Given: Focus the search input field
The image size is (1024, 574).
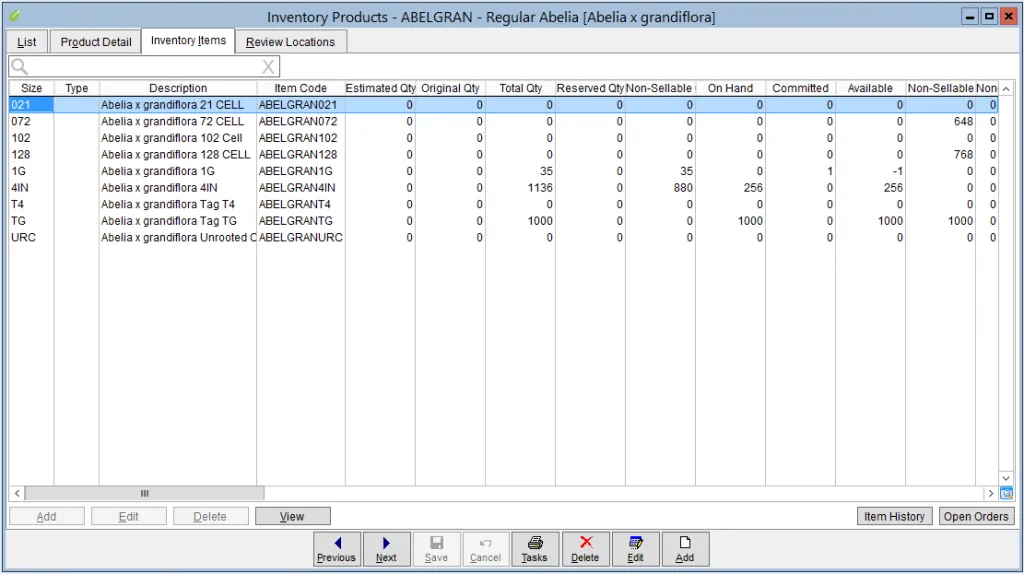Looking at the screenshot, I should click(144, 67).
